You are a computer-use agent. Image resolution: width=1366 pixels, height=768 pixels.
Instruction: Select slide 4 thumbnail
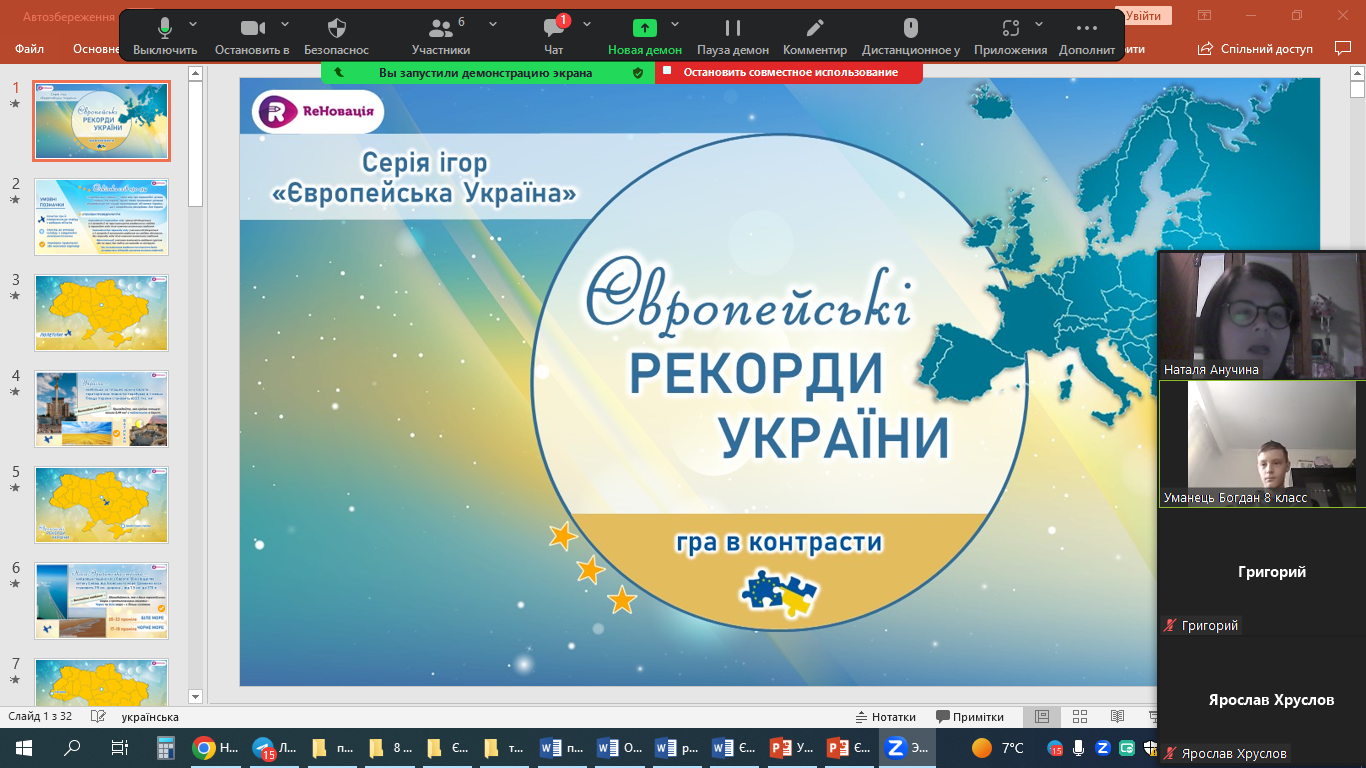coord(102,409)
